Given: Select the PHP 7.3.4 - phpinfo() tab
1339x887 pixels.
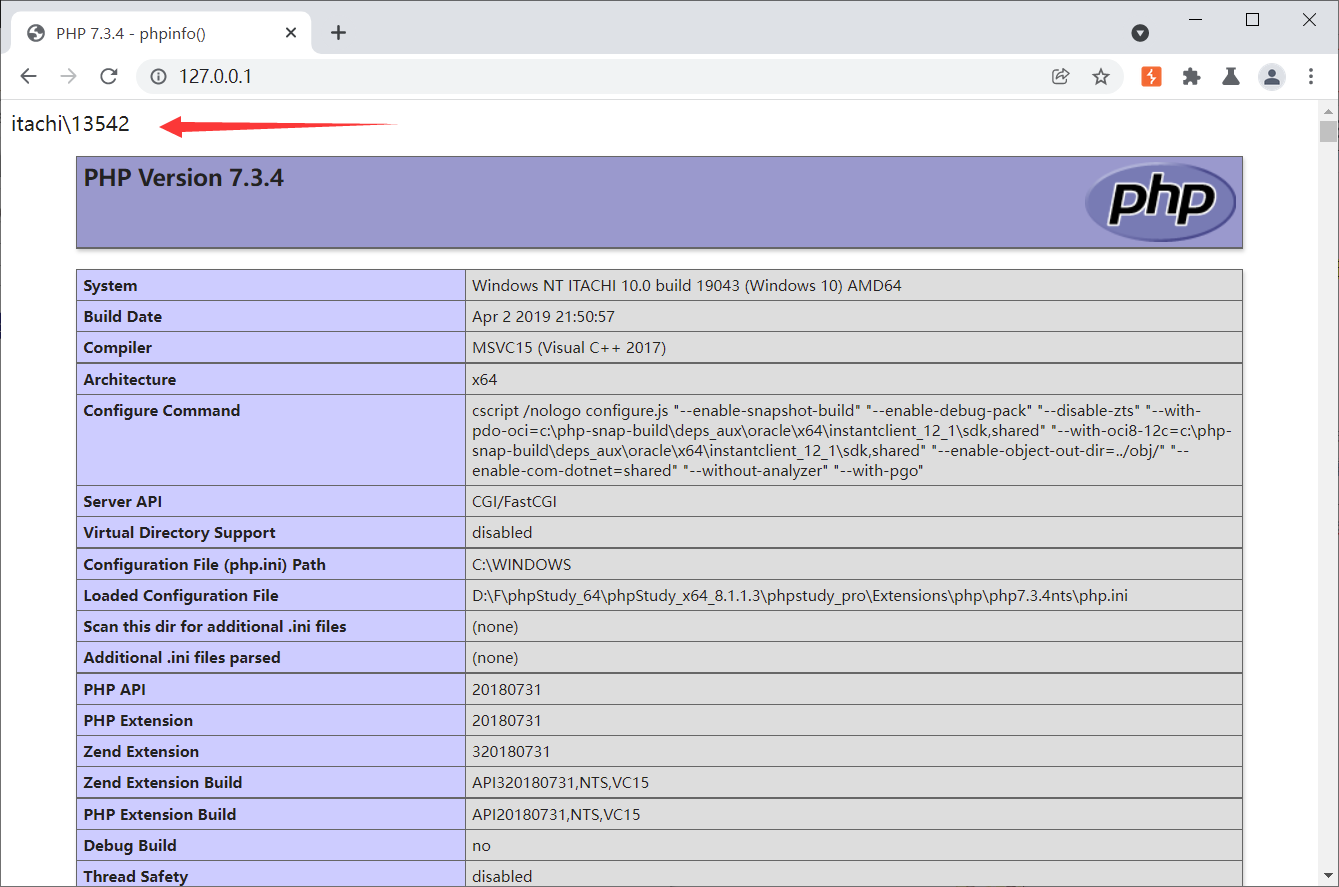Looking at the screenshot, I should [x=160, y=33].
